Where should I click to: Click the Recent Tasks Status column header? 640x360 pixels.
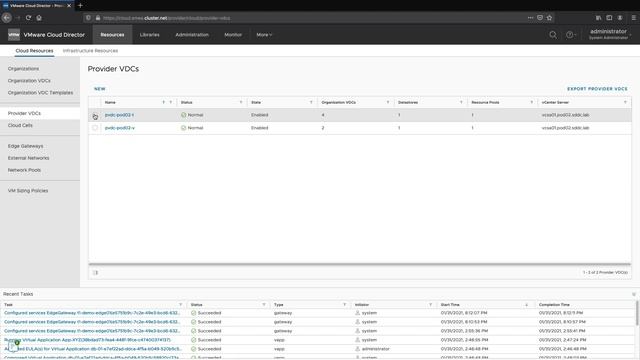coord(196,304)
